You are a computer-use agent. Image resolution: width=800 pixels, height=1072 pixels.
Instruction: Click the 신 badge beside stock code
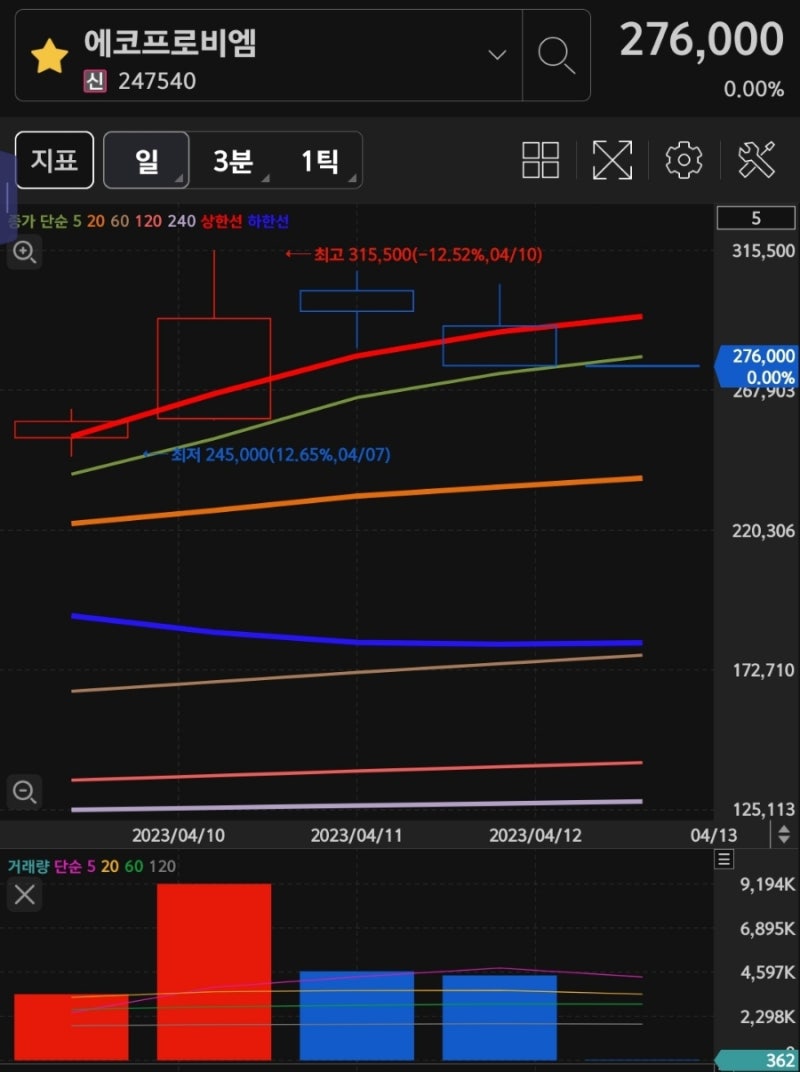point(95,81)
